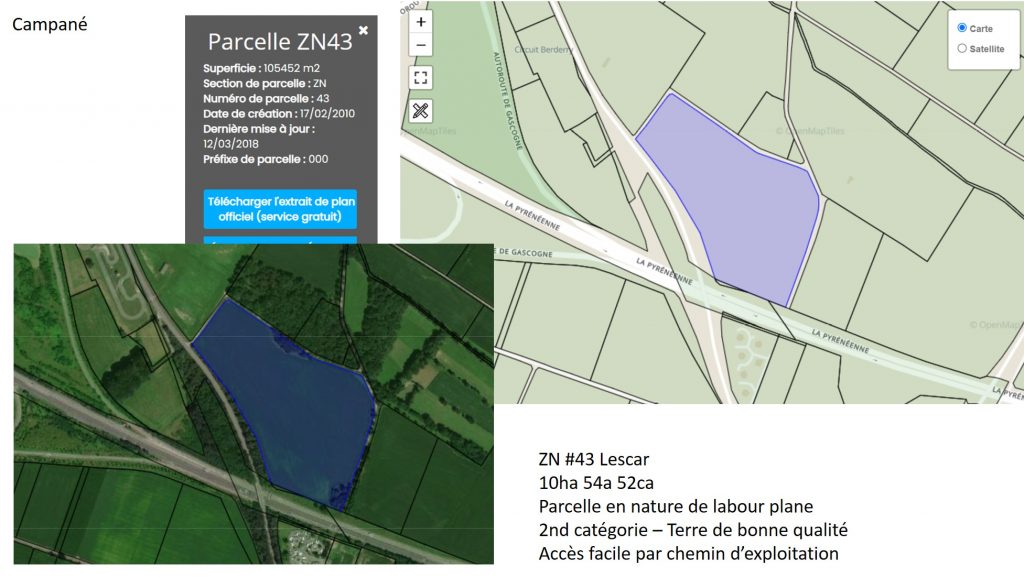
Task: Activate the ruler measurement tool
Action: click(x=421, y=111)
